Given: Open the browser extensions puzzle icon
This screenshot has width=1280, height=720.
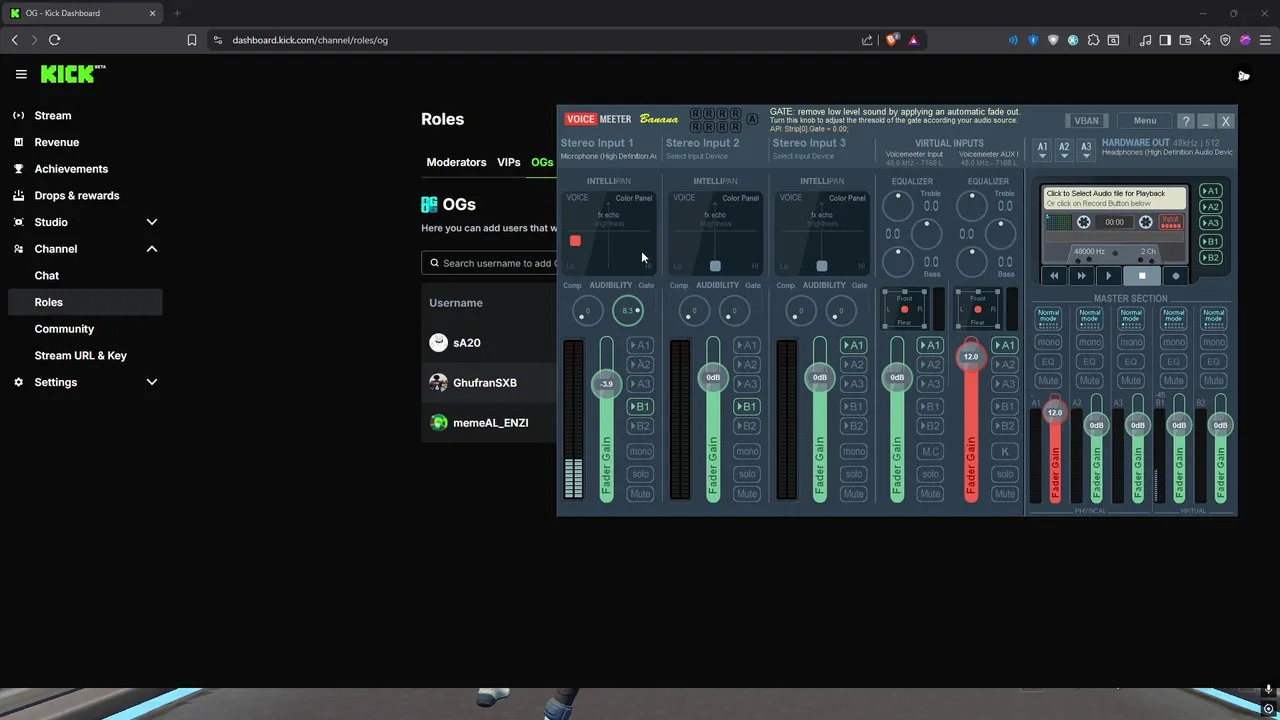Looking at the screenshot, I should coord(1093,40).
